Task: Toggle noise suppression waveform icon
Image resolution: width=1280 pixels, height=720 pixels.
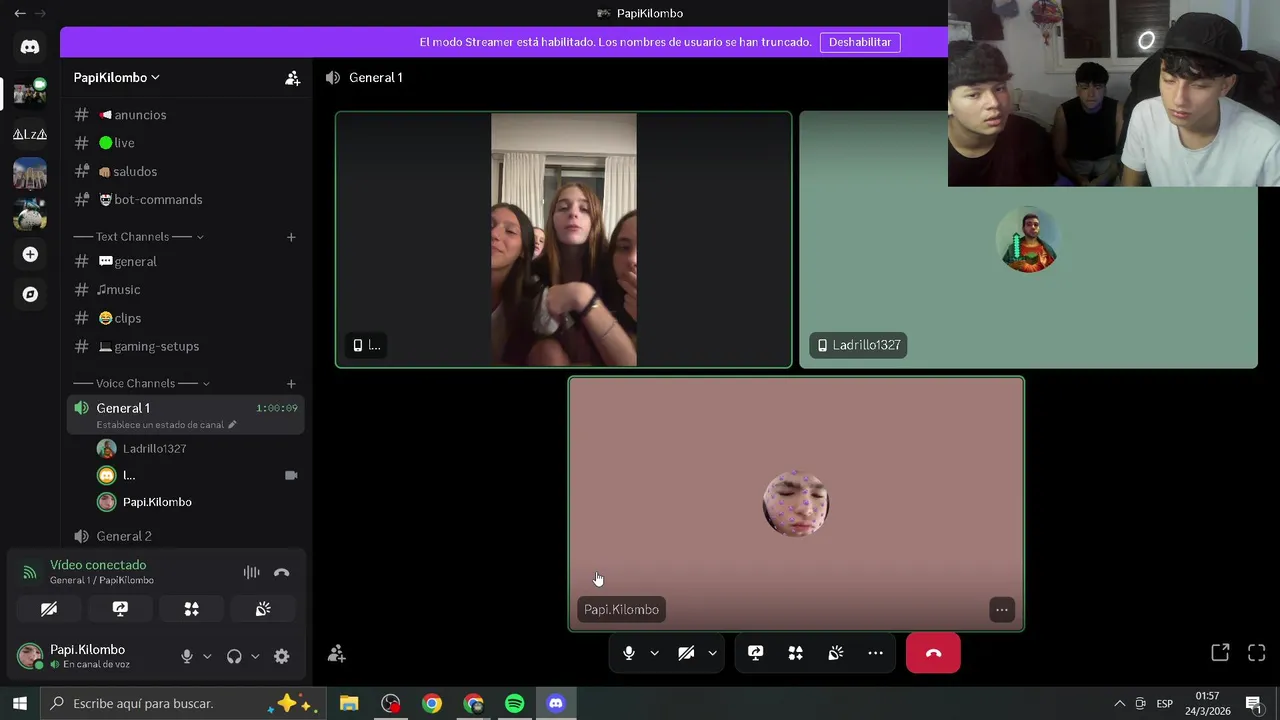Action: [x=251, y=572]
